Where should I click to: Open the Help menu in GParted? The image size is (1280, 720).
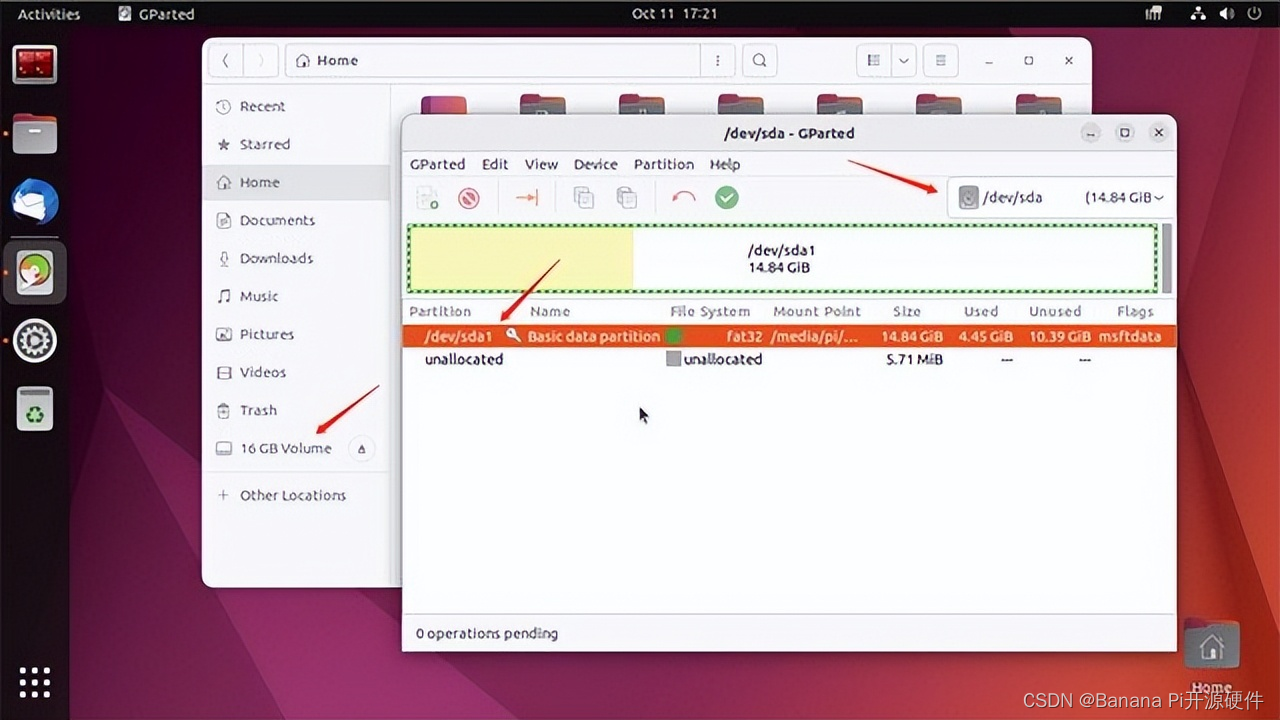tap(725, 164)
